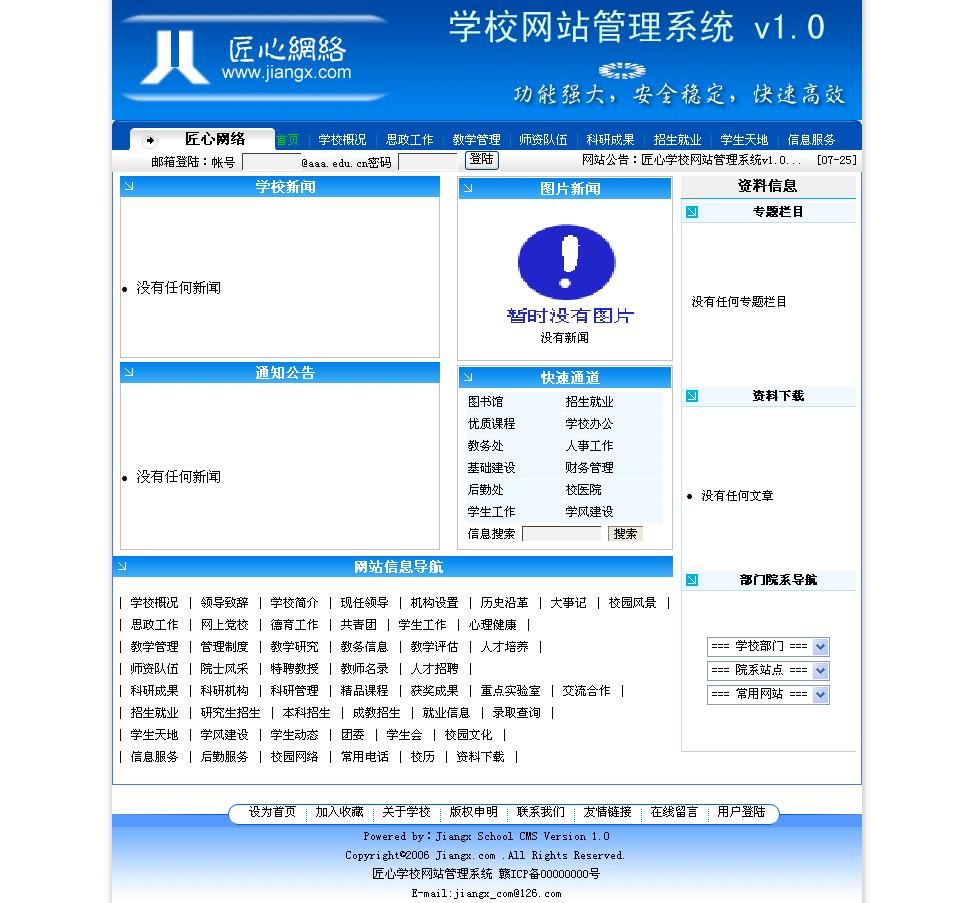Open 财务管理 quick link
974x903 pixels.
pos(589,468)
